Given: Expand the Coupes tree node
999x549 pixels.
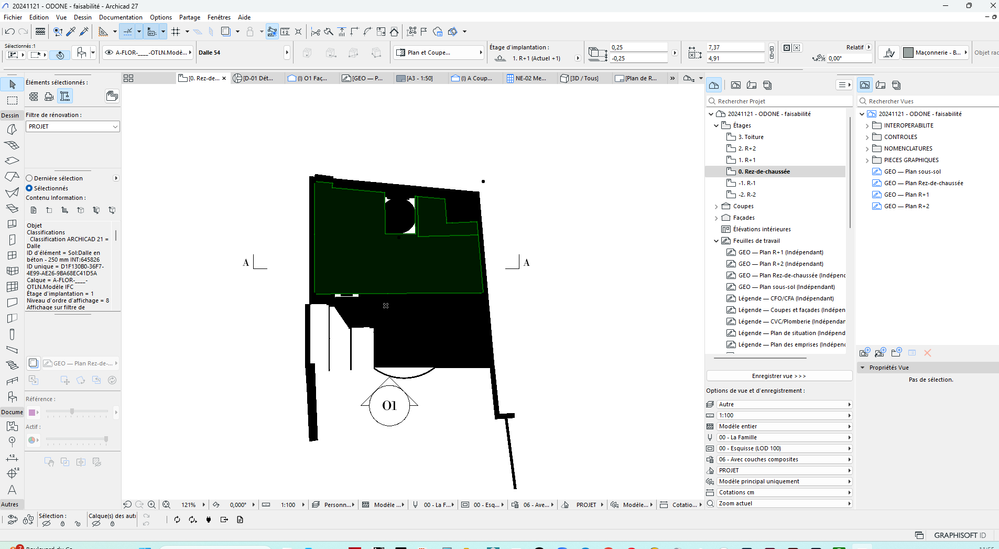Looking at the screenshot, I should pos(716,207).
